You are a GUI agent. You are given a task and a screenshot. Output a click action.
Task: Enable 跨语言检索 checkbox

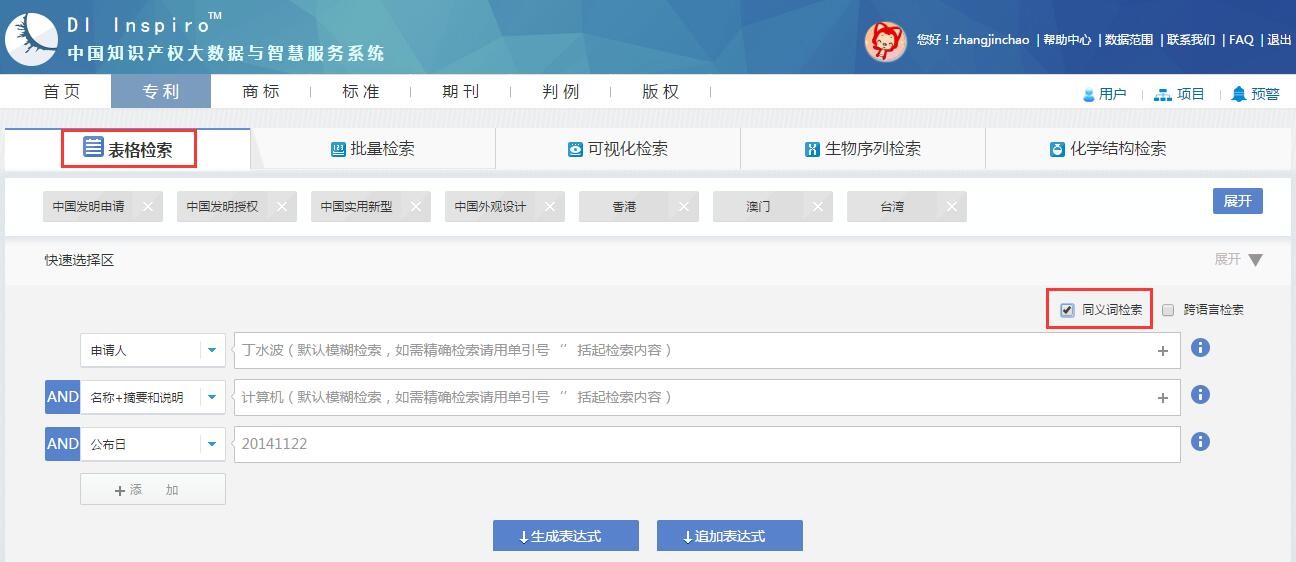click(x=1168, y=310)
